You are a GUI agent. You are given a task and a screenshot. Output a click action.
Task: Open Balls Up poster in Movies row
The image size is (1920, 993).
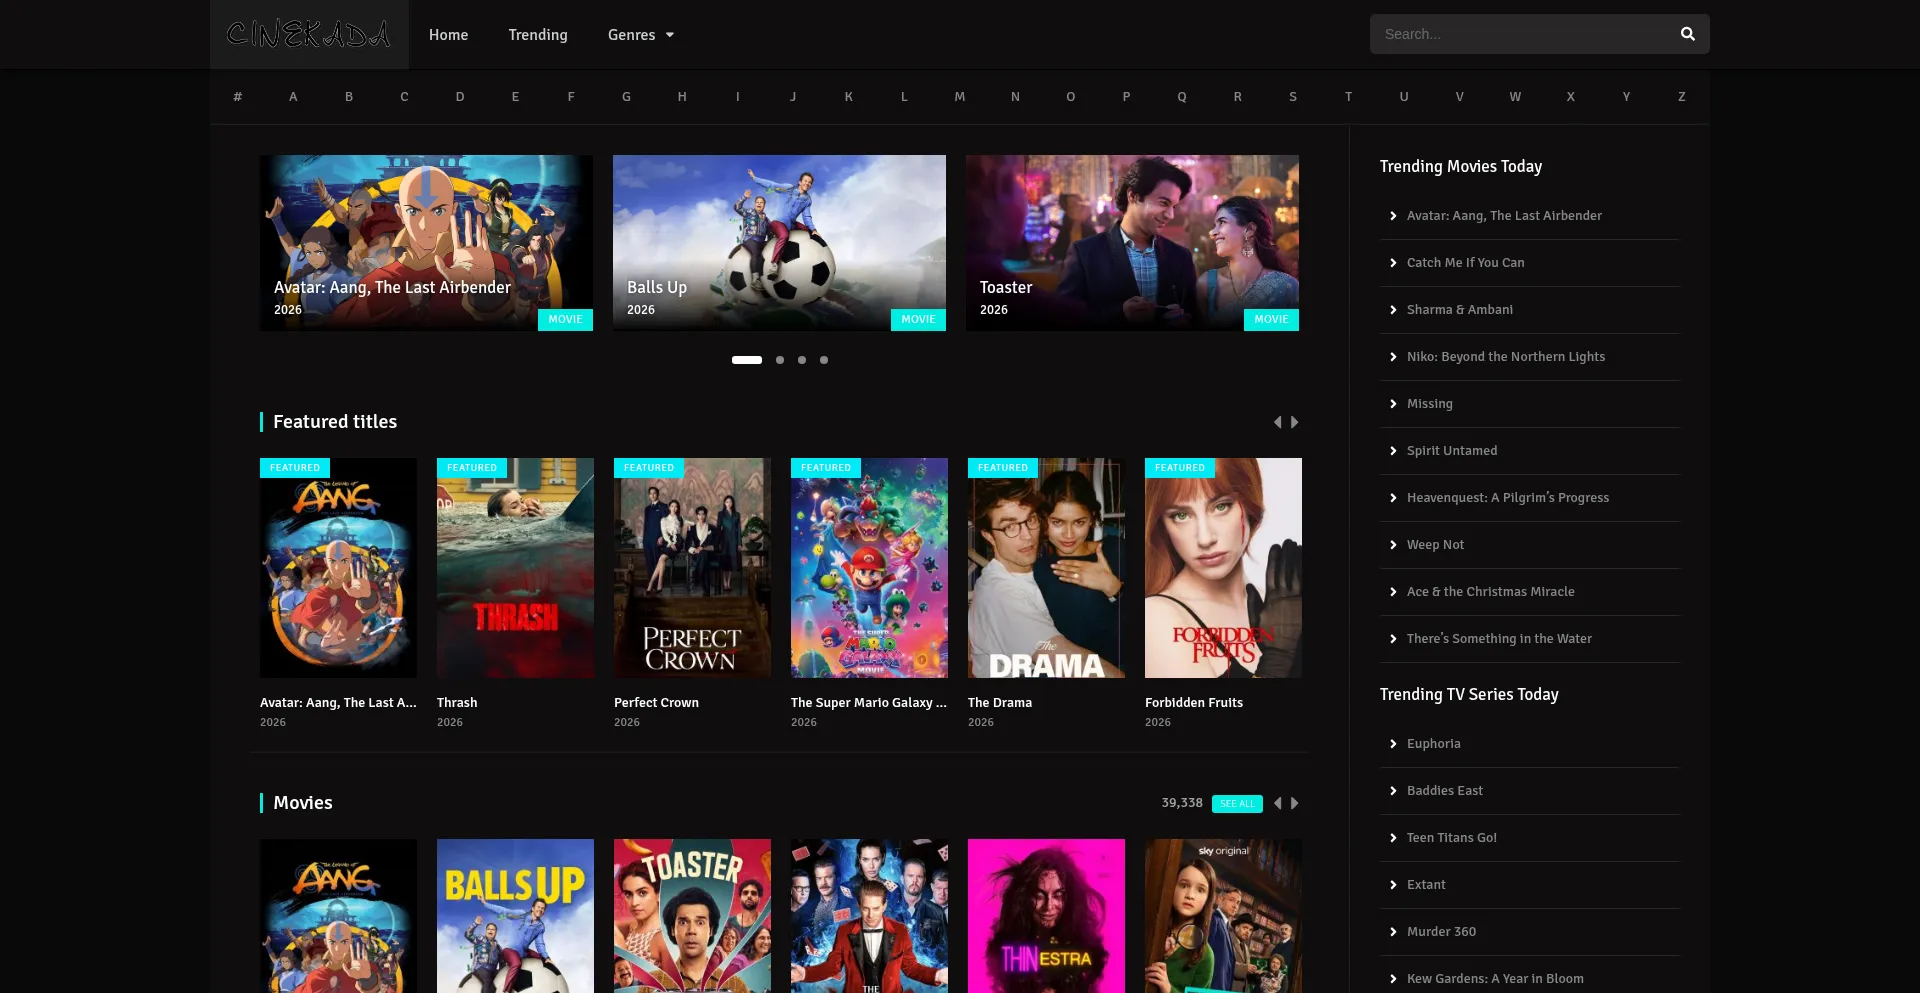tap(515, 916)
